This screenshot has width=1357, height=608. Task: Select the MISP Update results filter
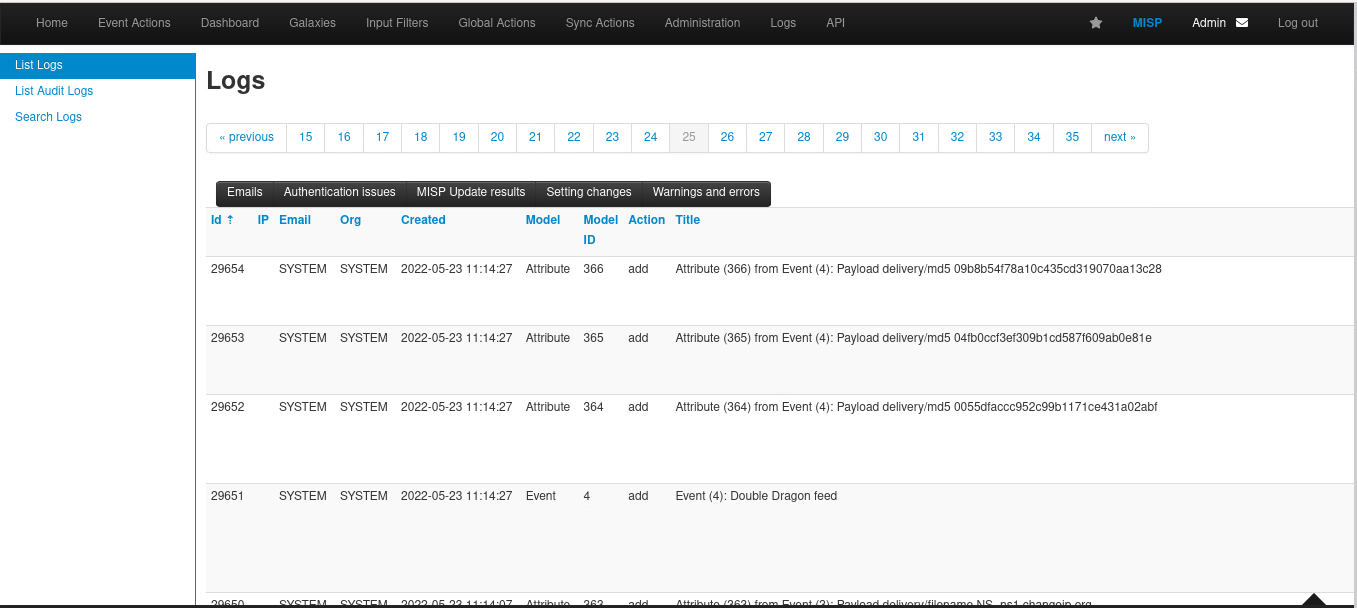(471, 192)
